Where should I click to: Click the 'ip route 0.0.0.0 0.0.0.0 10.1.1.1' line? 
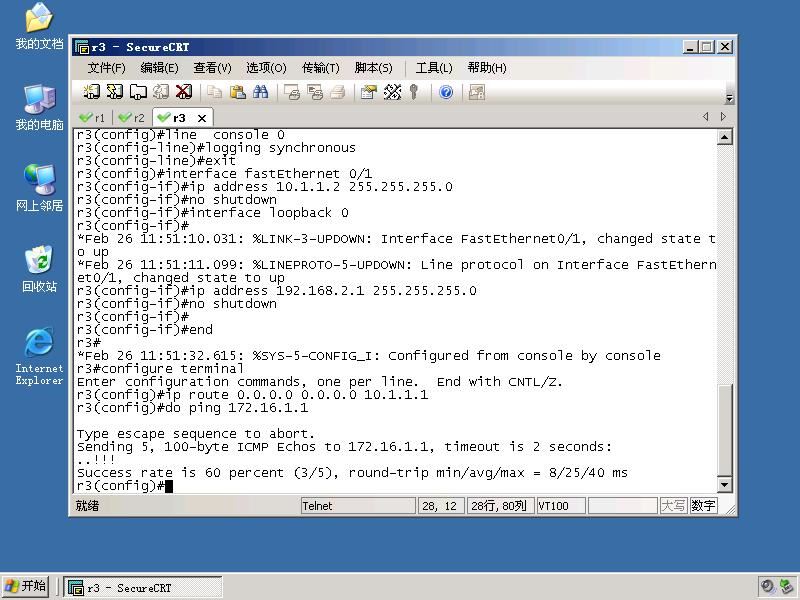pos(253,395)
